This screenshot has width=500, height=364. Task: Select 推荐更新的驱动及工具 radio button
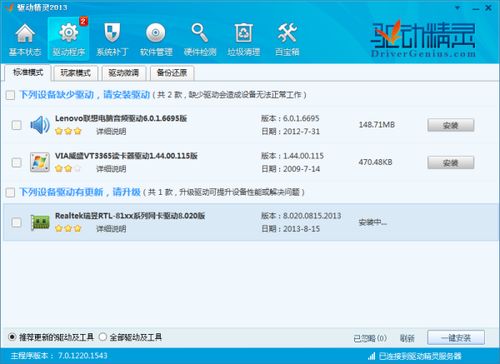tap(12, 337)
